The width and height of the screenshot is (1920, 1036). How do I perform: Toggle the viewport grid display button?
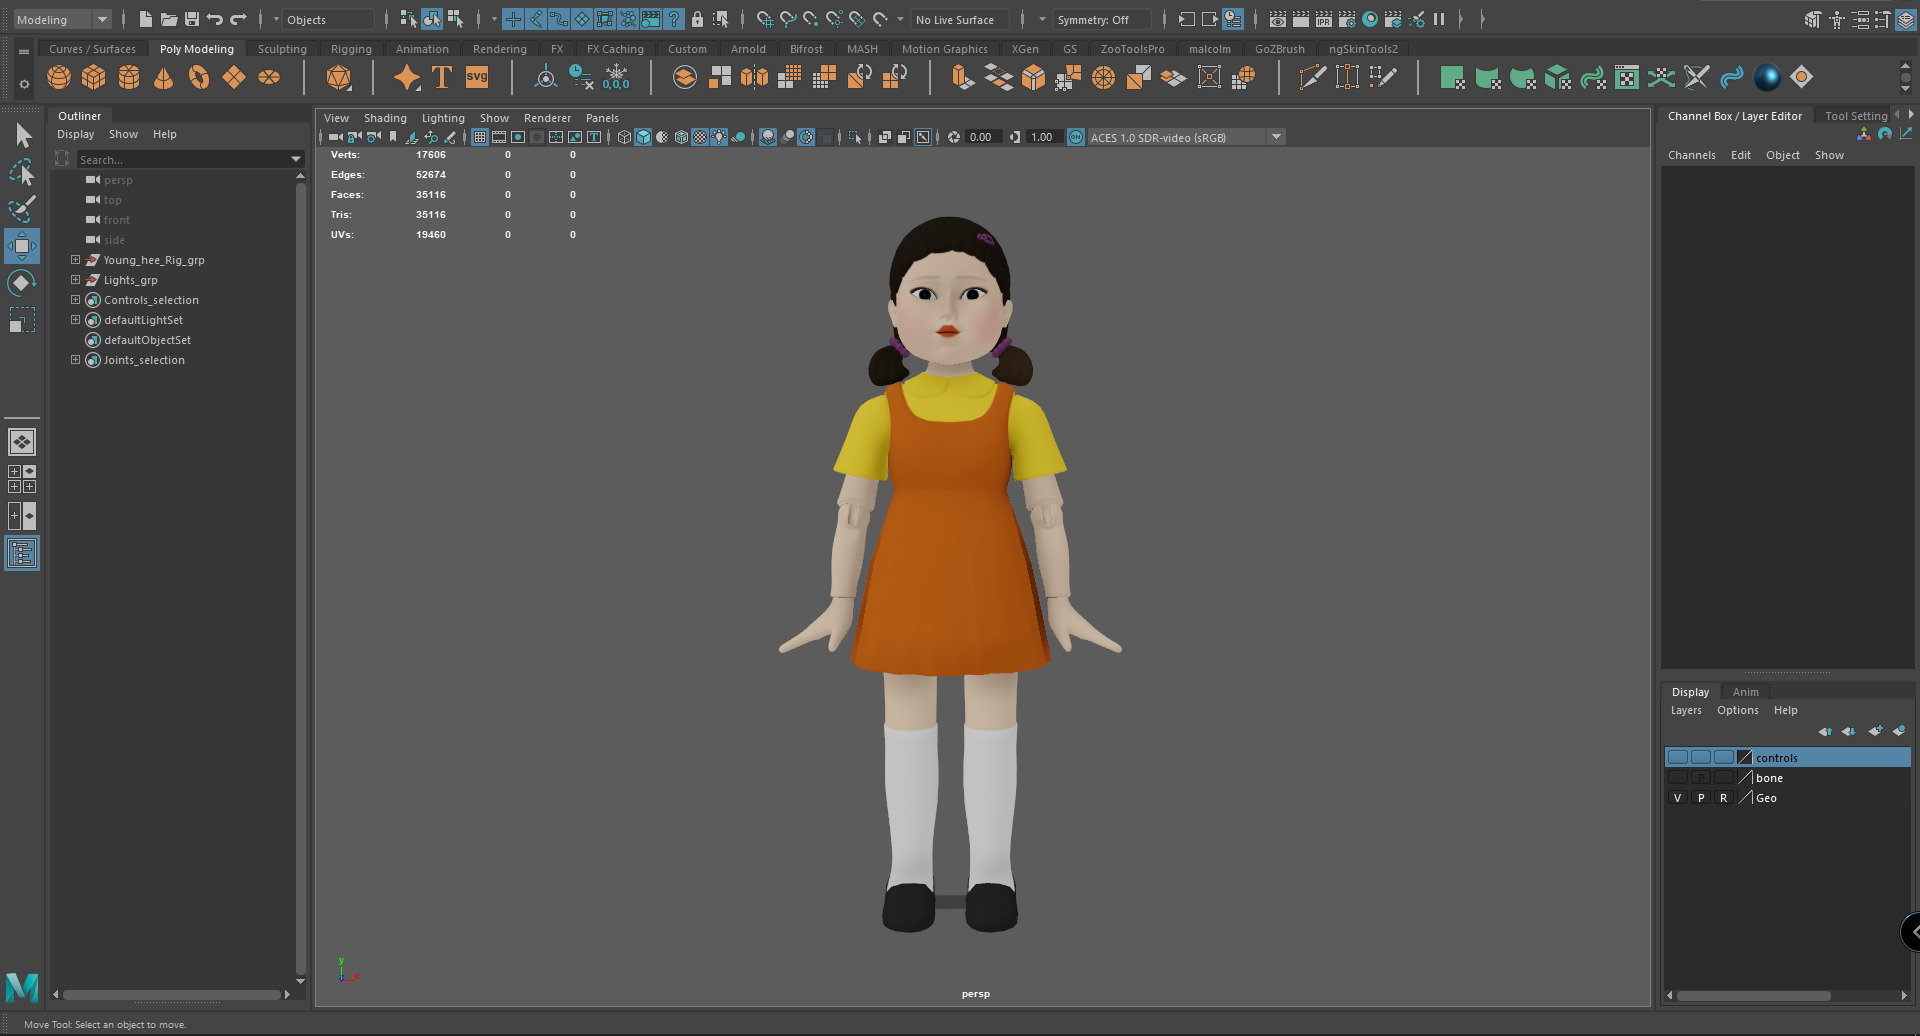click(480, 137)
